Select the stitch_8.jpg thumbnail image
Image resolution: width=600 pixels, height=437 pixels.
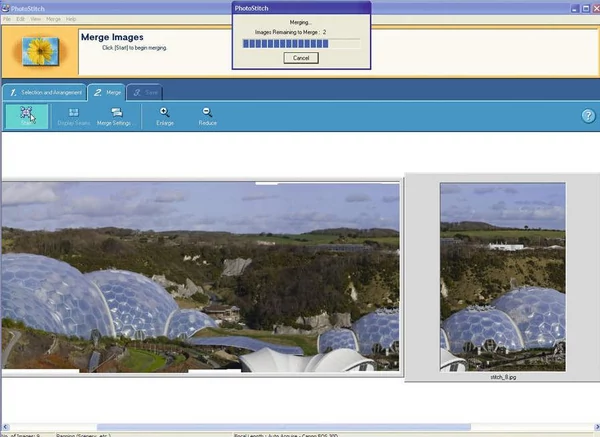(x=503, y=277)
